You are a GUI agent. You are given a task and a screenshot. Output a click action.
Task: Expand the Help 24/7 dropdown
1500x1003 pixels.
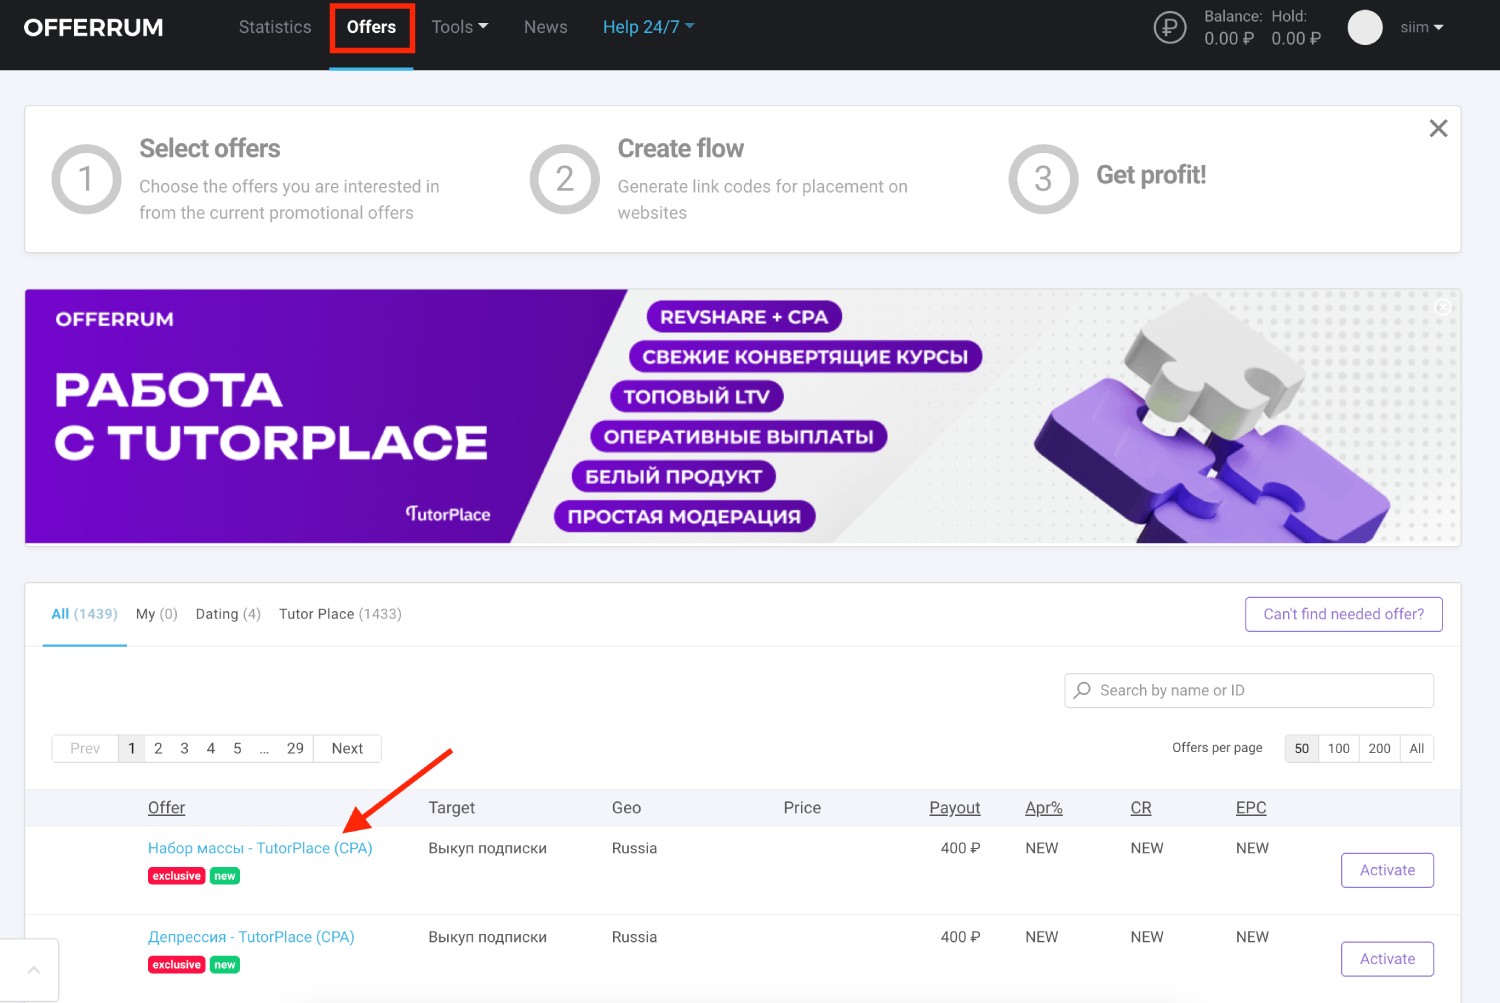tap(648, 27)
